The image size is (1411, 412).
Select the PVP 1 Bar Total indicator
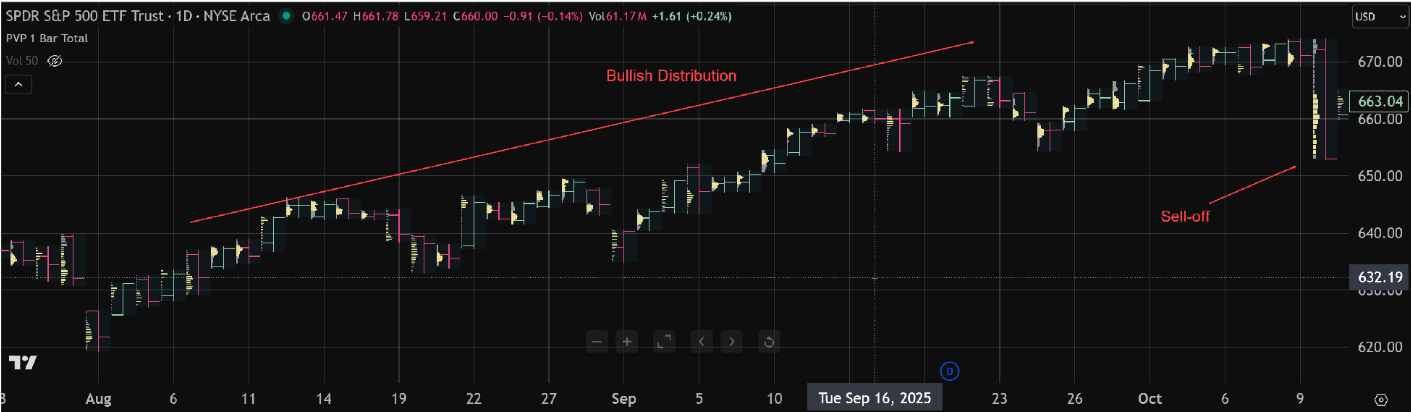point(47,38)
